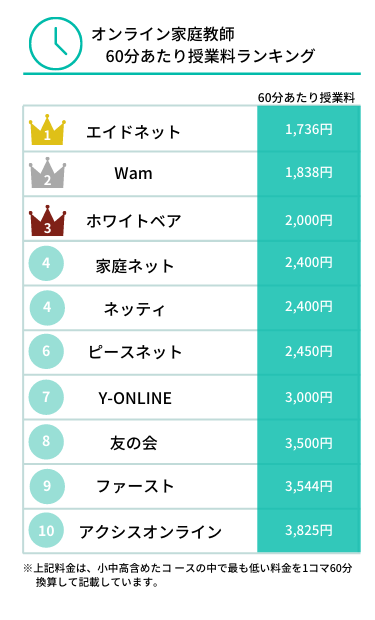Click the silver crown rank 2 icon
This screenshot has height=620, width=375.
click(47, 173)
